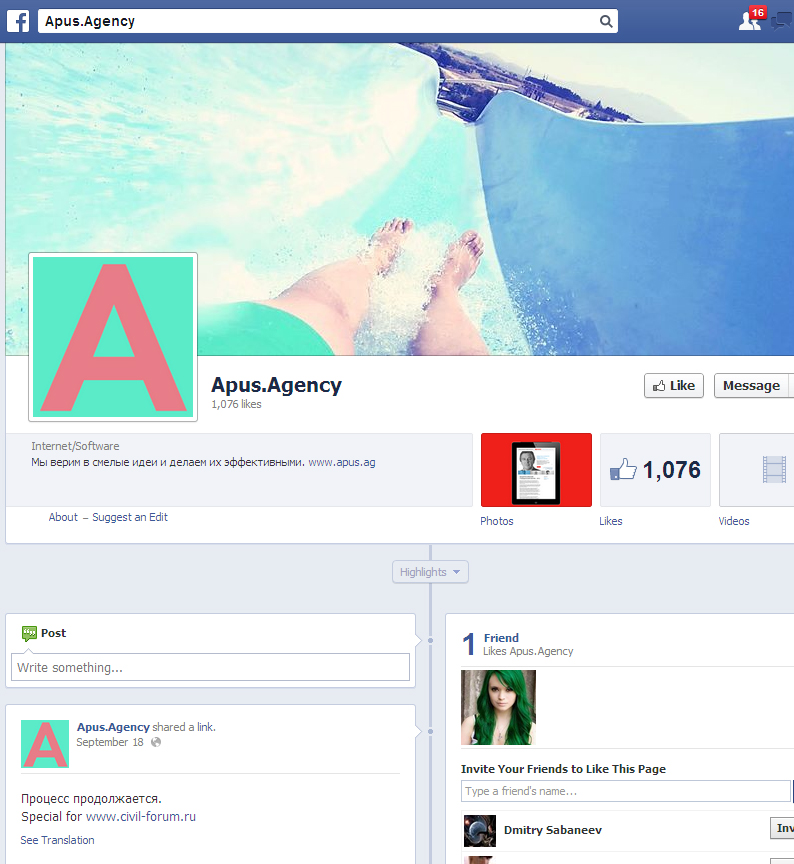
Task: Click the green Post quote icon
Action: [x=29, y=634]
